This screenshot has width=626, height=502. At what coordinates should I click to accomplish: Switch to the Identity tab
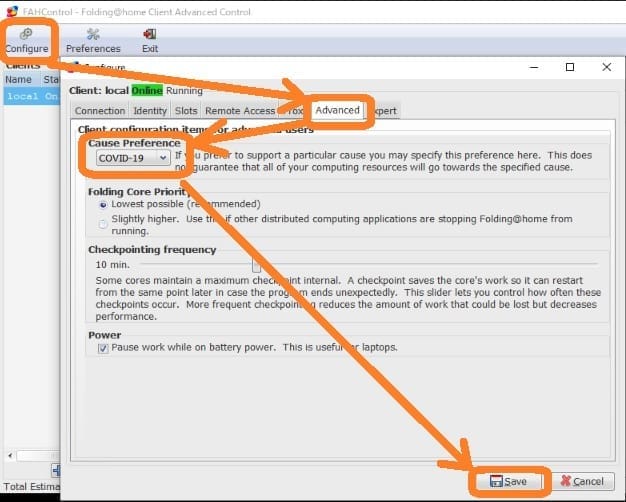[x=150, y=111]
